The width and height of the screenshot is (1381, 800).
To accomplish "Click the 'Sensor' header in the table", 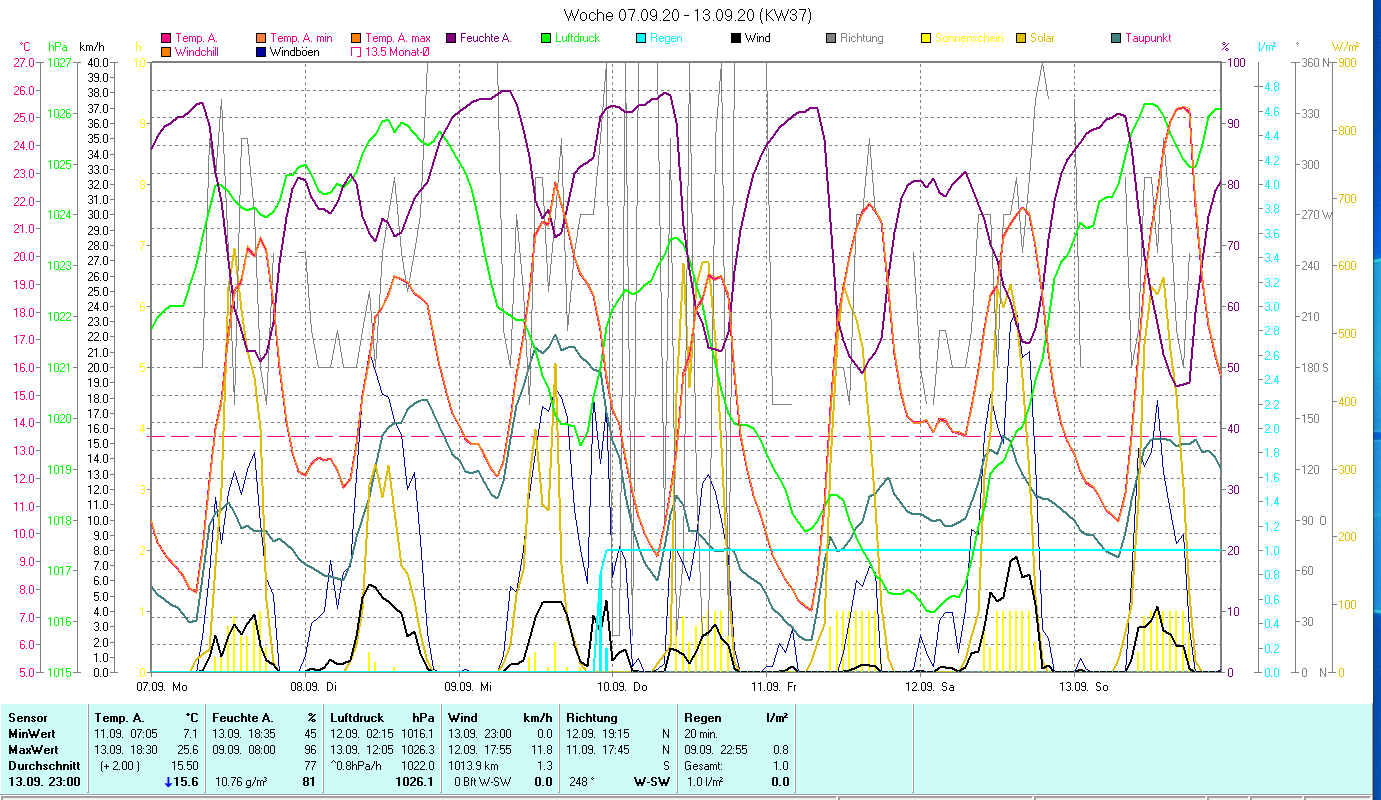I will (26, 718).
